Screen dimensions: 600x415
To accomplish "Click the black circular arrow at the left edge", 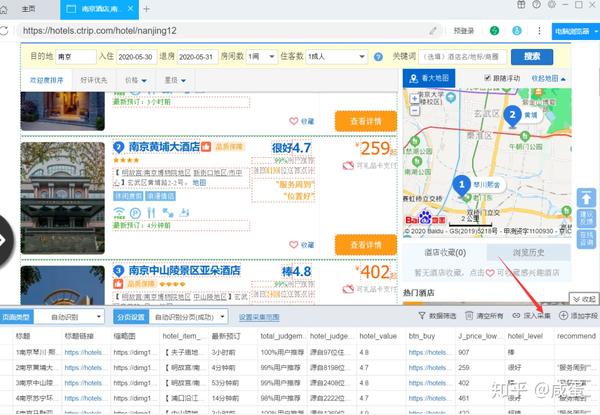I will [x=5, y=241].
